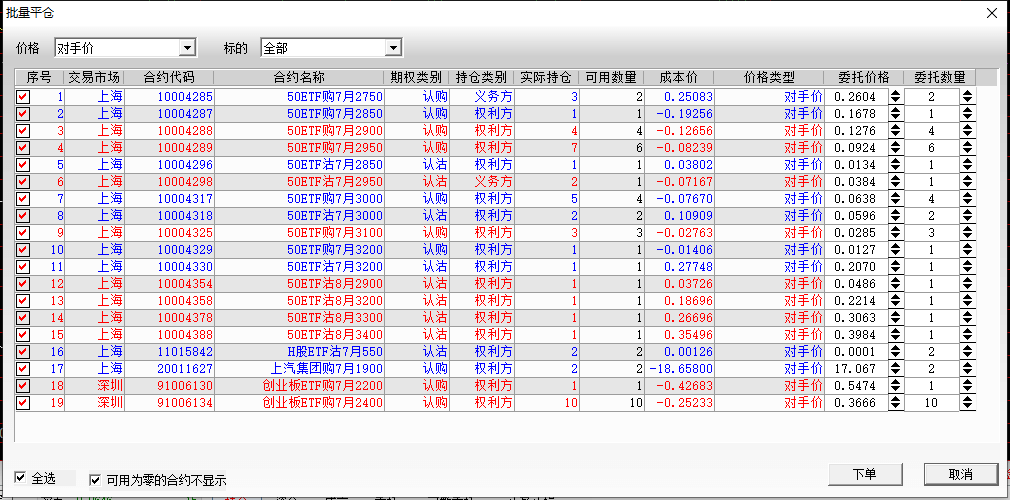1010x500 pixels.
Task: Click contract code 91006134
Action: coord(183,403)
